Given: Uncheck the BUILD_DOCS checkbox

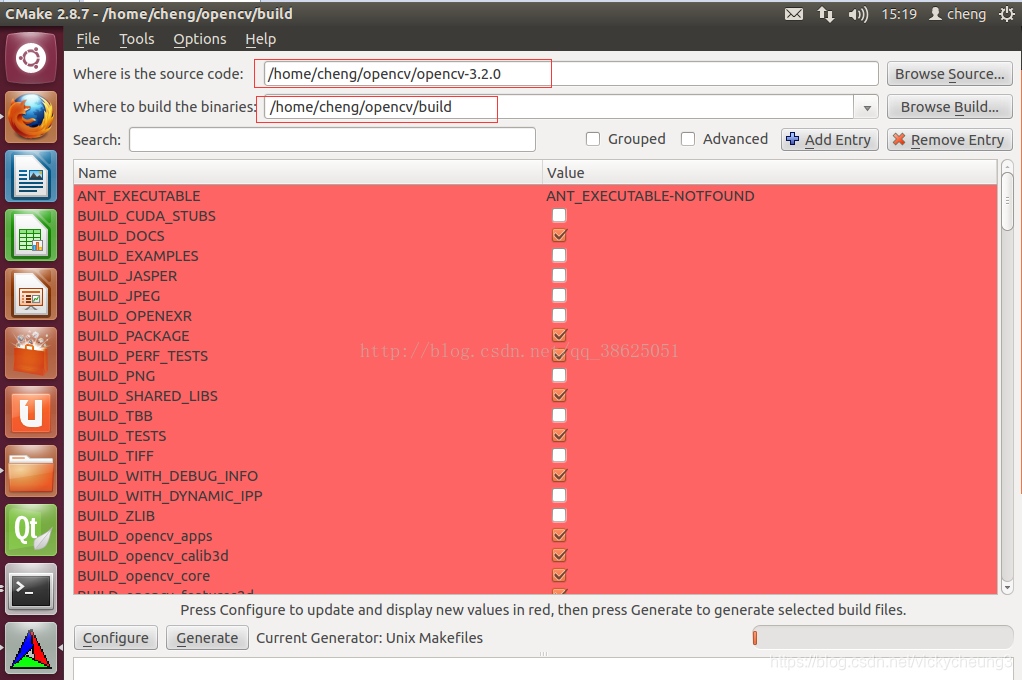Looking at the screenshot, I should pos(559,235).
